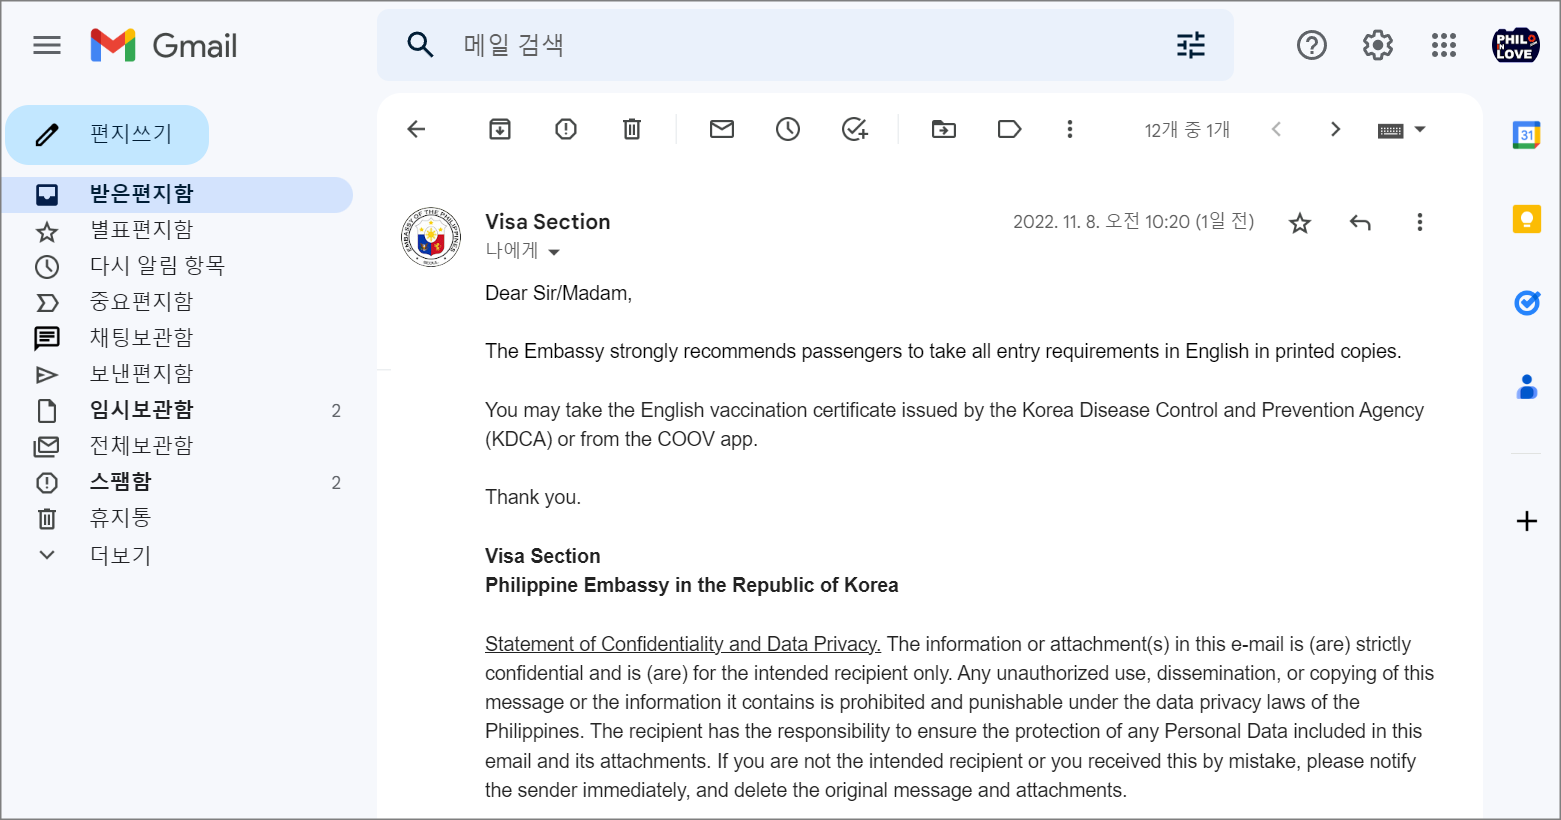Open Contacts side panel icon
This screenshot has height=820, width=1561.
point(1527,386)
